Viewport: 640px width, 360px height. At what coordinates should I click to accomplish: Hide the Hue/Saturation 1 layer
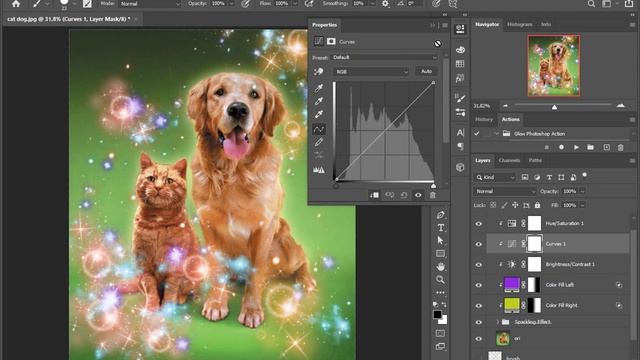coord(478,224)
